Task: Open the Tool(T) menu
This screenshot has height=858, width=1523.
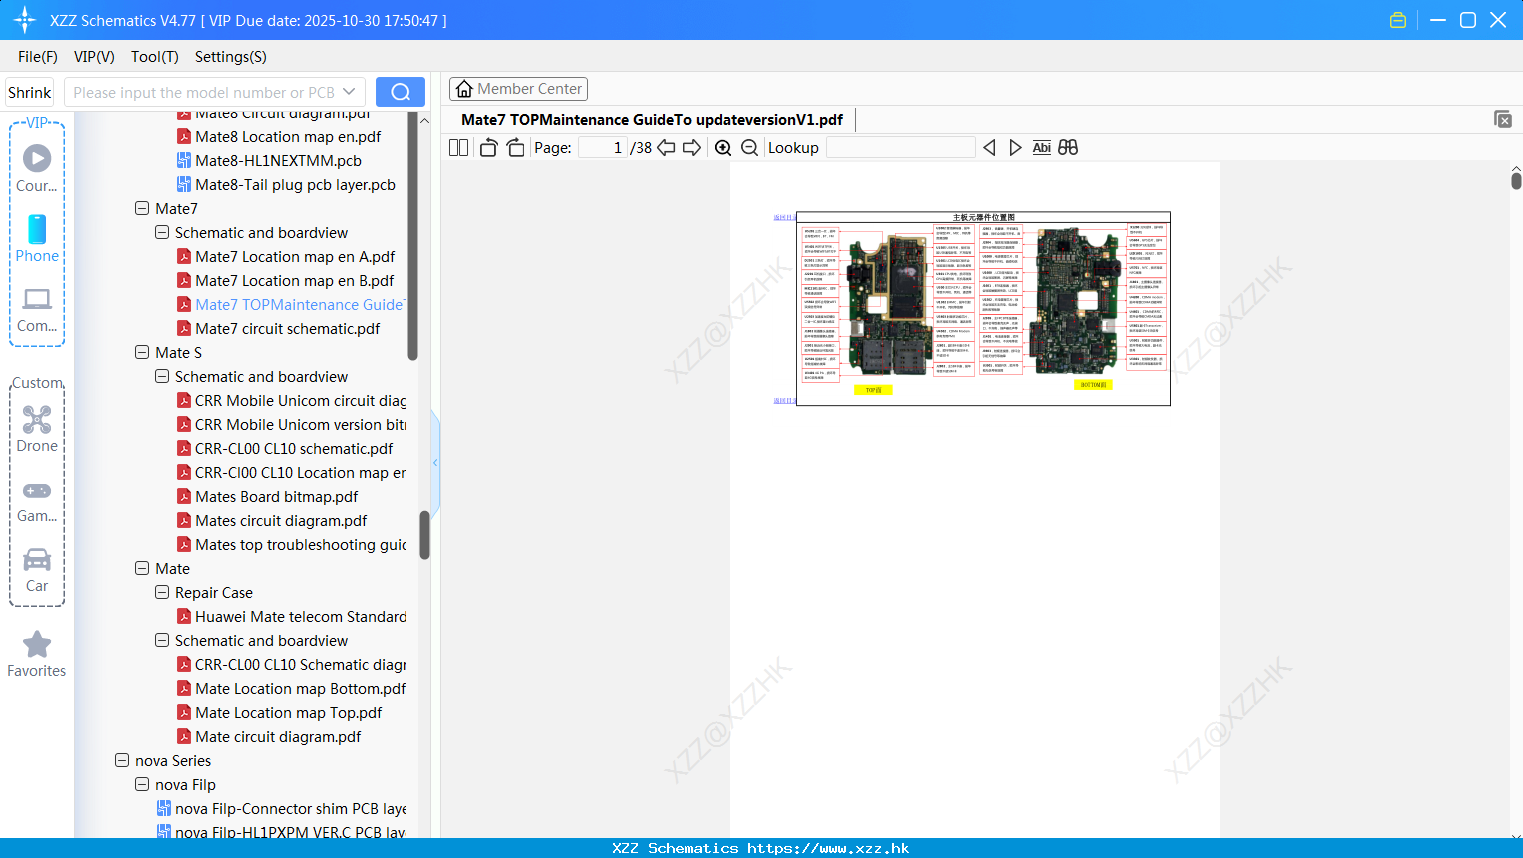Action: point(155,57)
